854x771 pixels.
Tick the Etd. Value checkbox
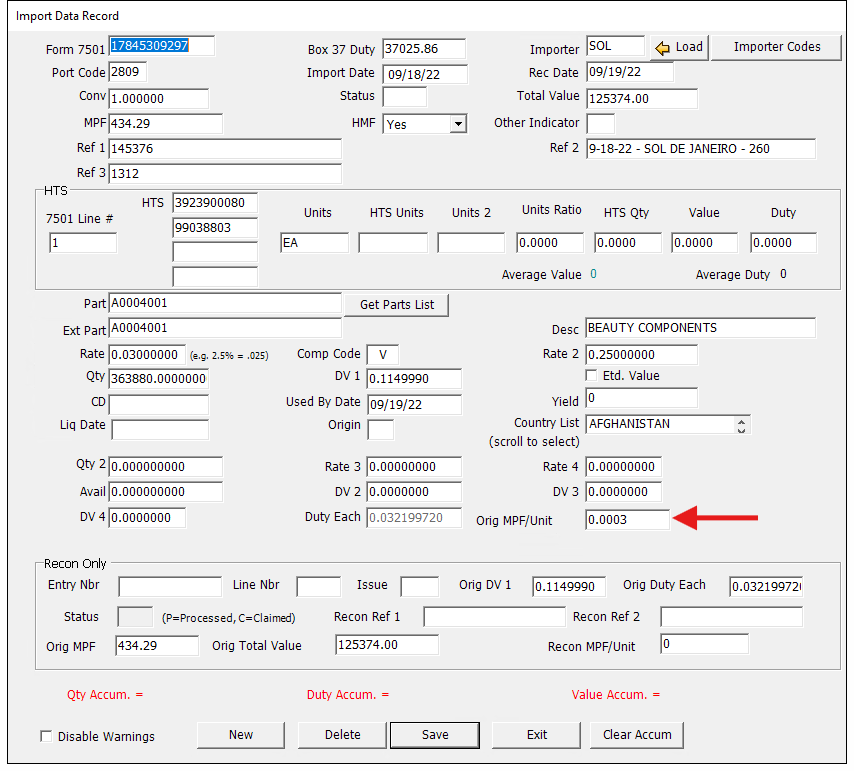pos(591,375)
